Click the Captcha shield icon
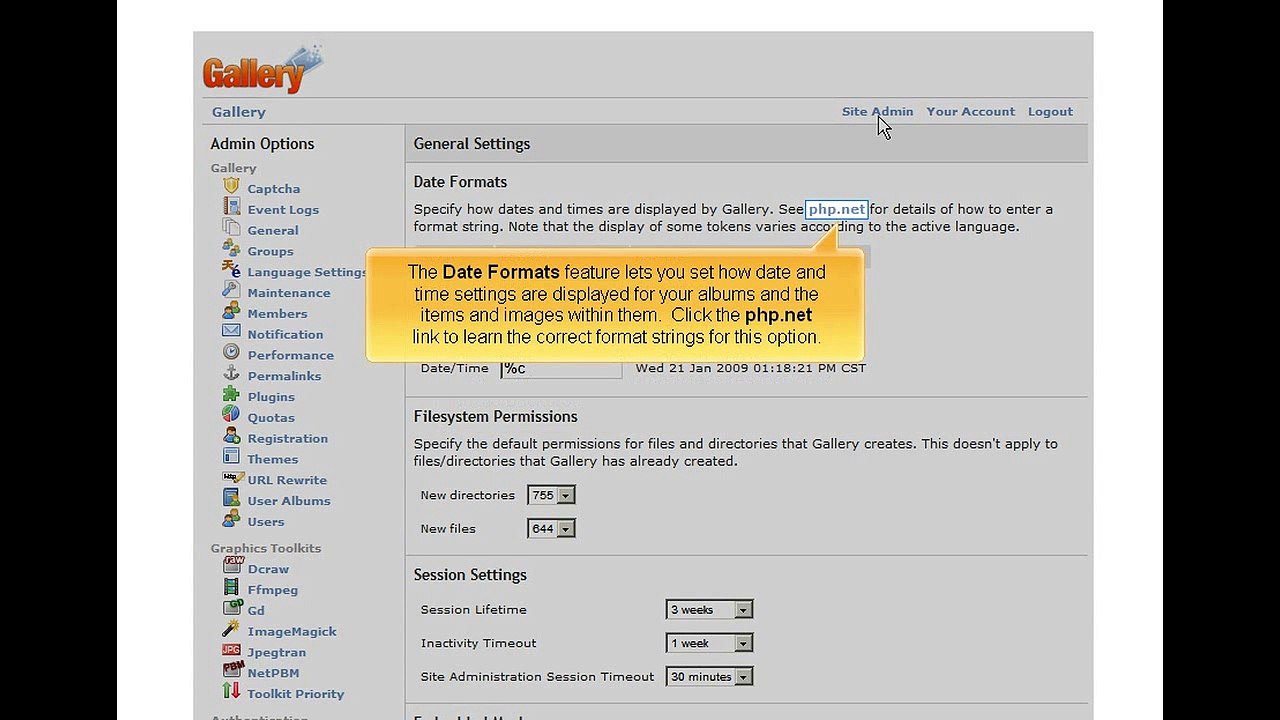This screenshot has width=1280, height=720. (x=231, y=187)
